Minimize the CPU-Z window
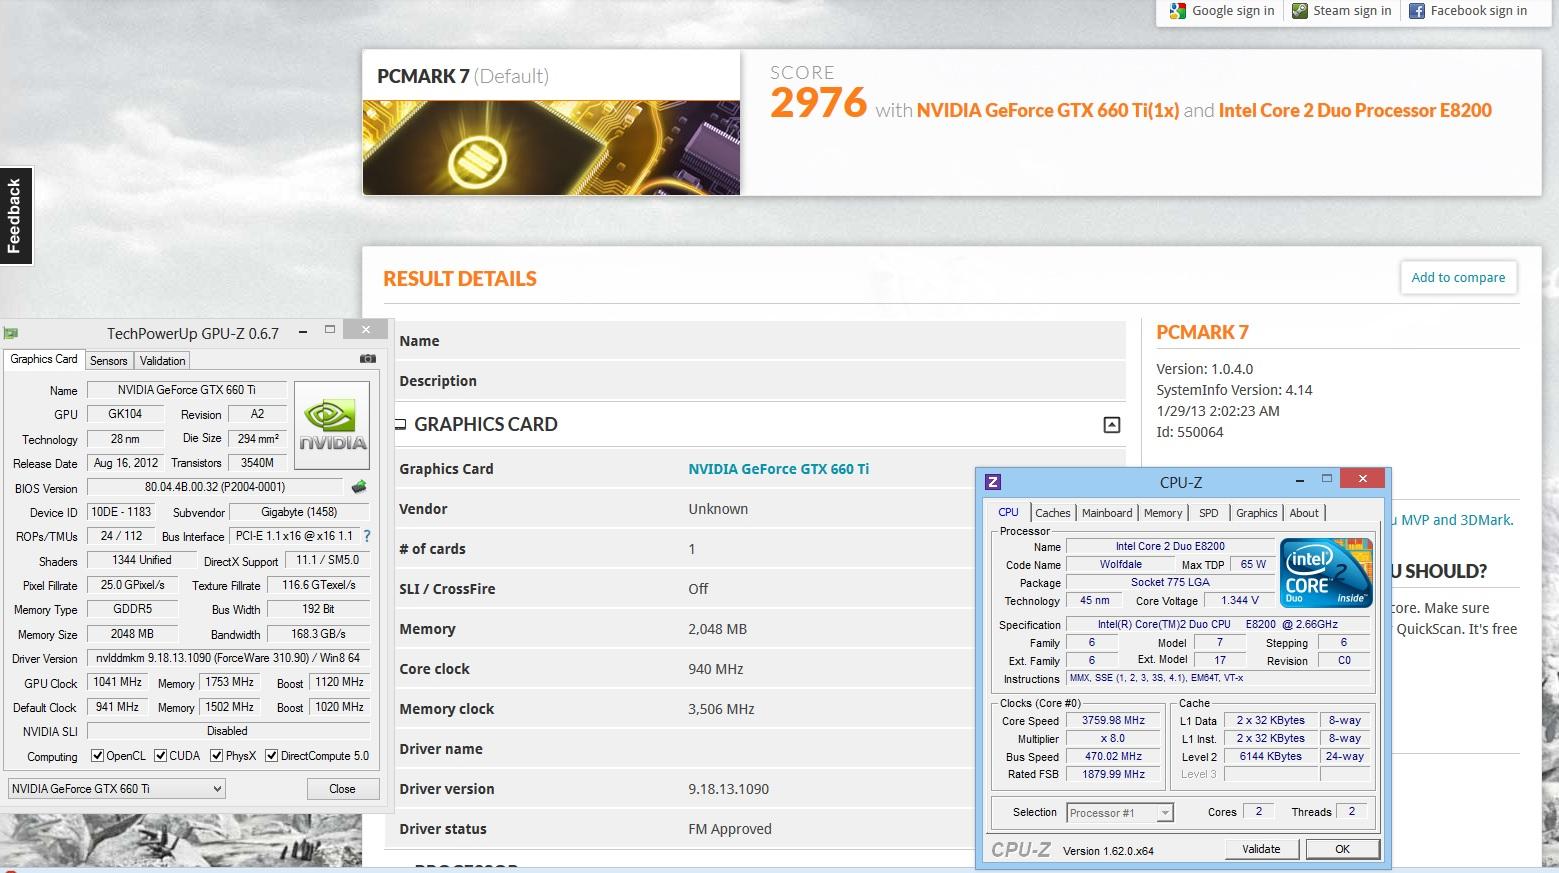Image resolution: width=1559 pixels, height=873 pixels. click(x=1298, y=482)
